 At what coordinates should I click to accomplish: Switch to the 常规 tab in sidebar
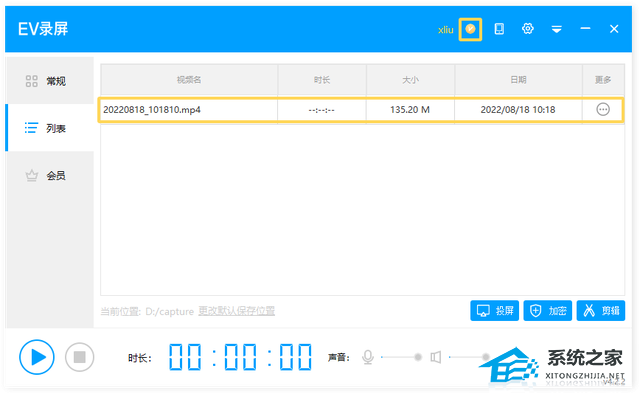pyautogui.click(x=50, y=81)
